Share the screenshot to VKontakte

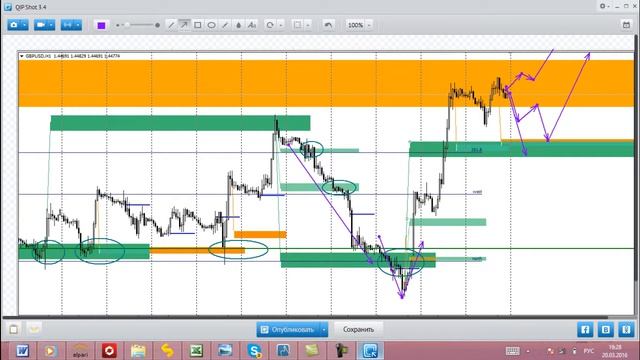click(606, 329)
